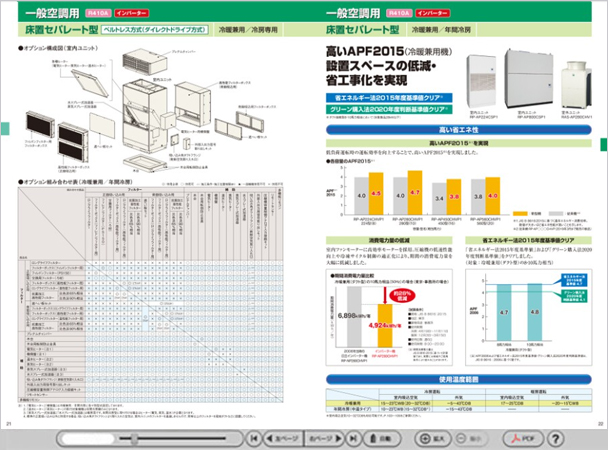The width and height of the screenshot is (608, 450).
Task: Open the PDF version
Action: pos(523,438)
